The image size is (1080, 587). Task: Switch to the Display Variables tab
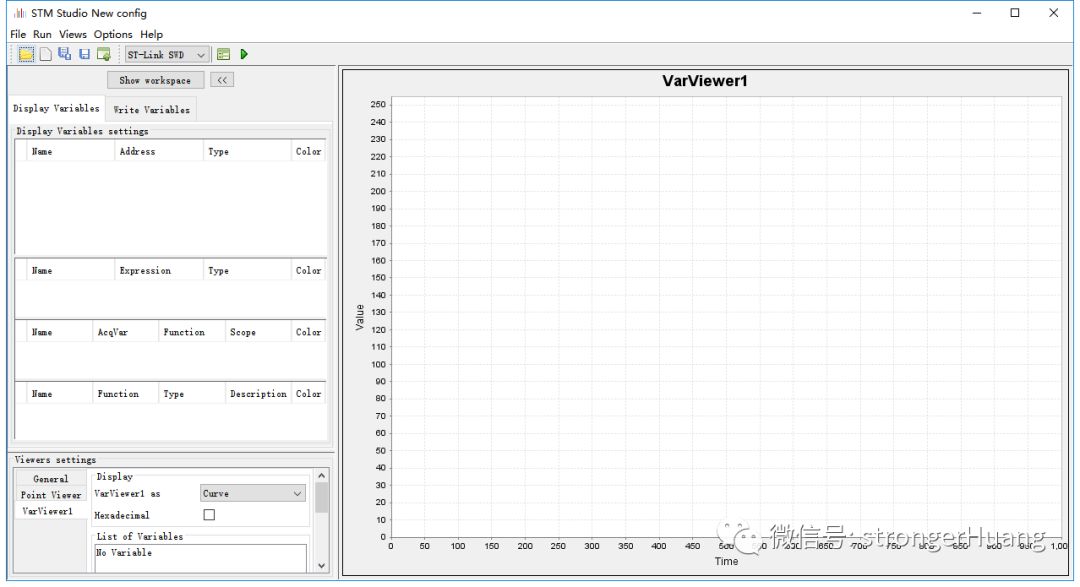pos(56,108)
